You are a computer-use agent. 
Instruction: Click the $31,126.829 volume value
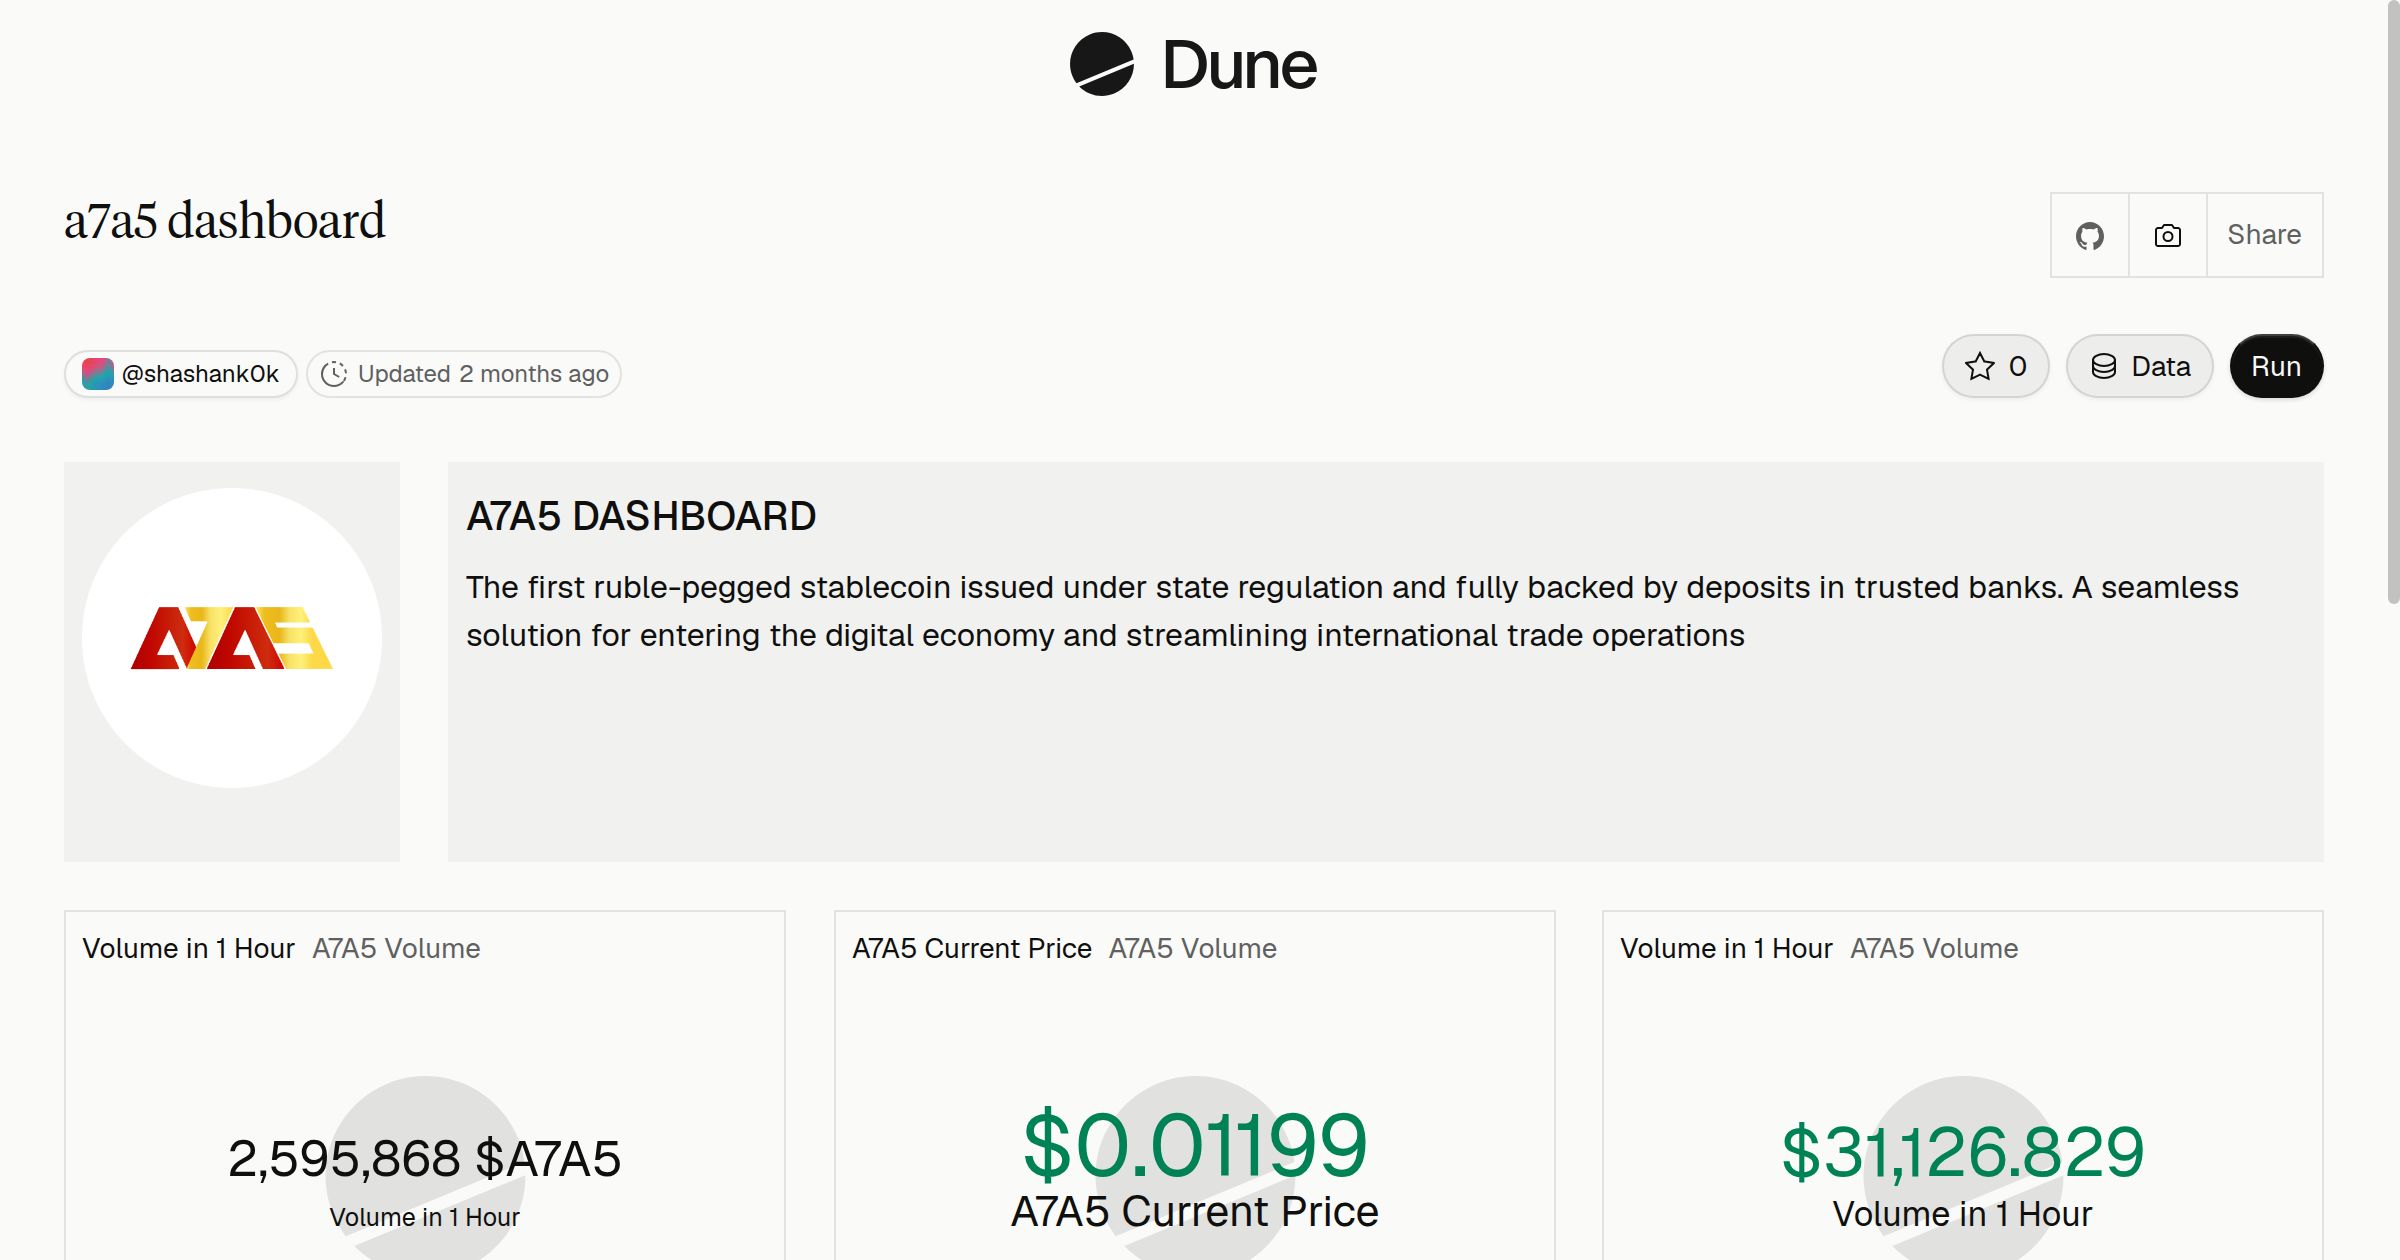point(1963,1152)
